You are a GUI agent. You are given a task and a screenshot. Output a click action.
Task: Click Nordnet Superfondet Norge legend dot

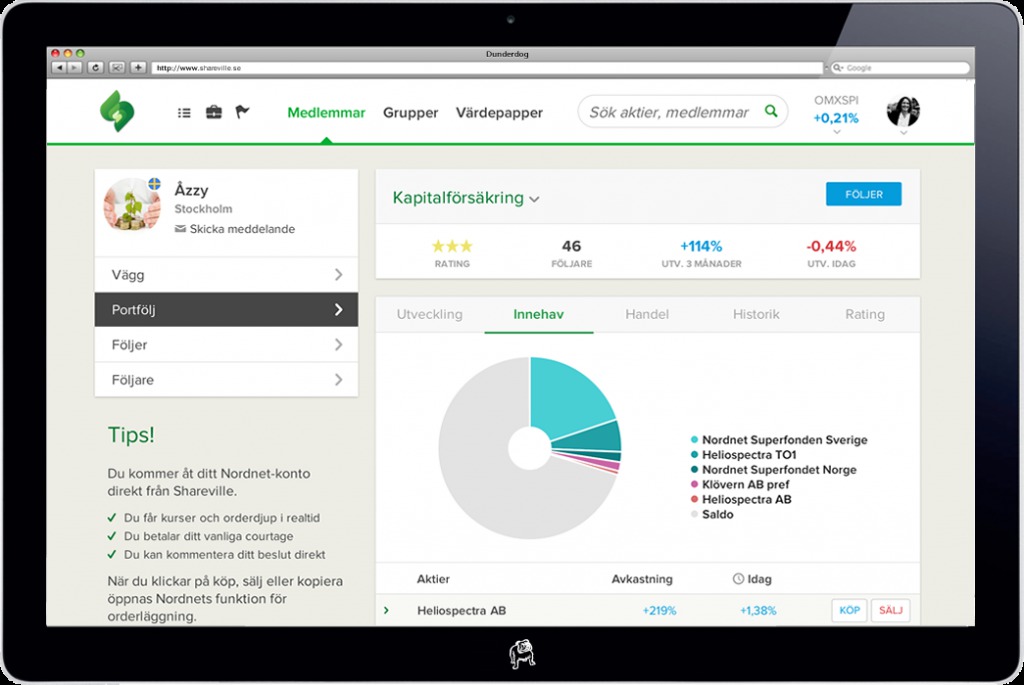pos(694,470)
